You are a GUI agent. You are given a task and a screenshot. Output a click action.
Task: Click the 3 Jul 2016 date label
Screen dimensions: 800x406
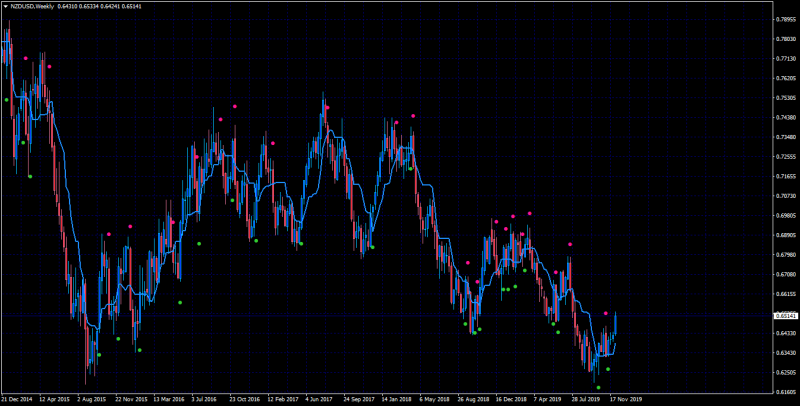click(x=206, y=399)
